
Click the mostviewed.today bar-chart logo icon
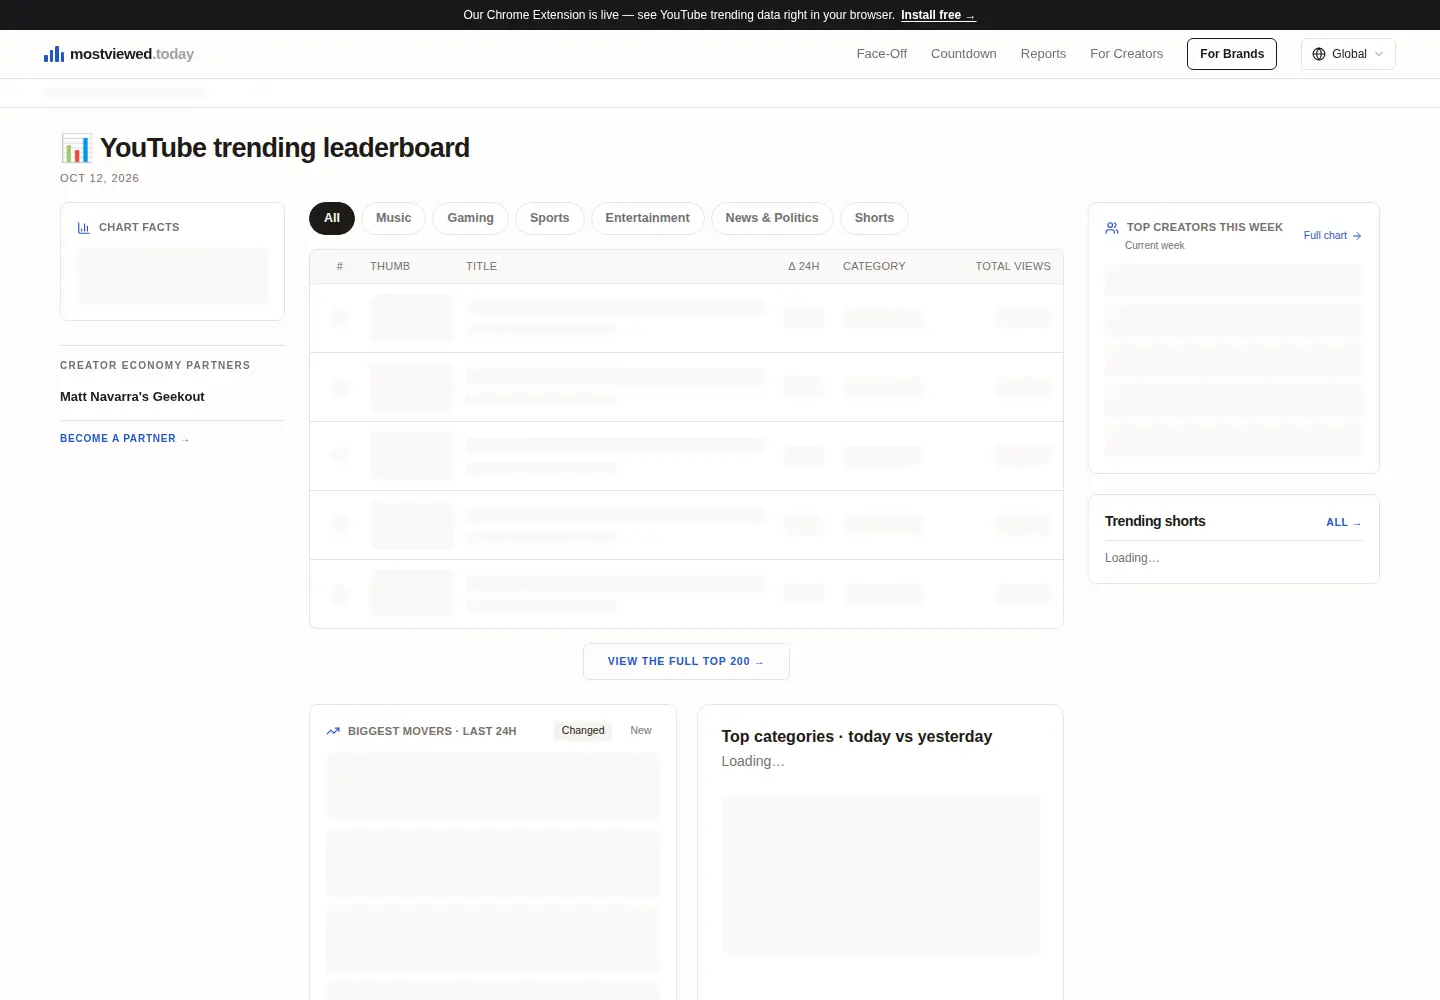pyautogui.click(x=54, y=54)
